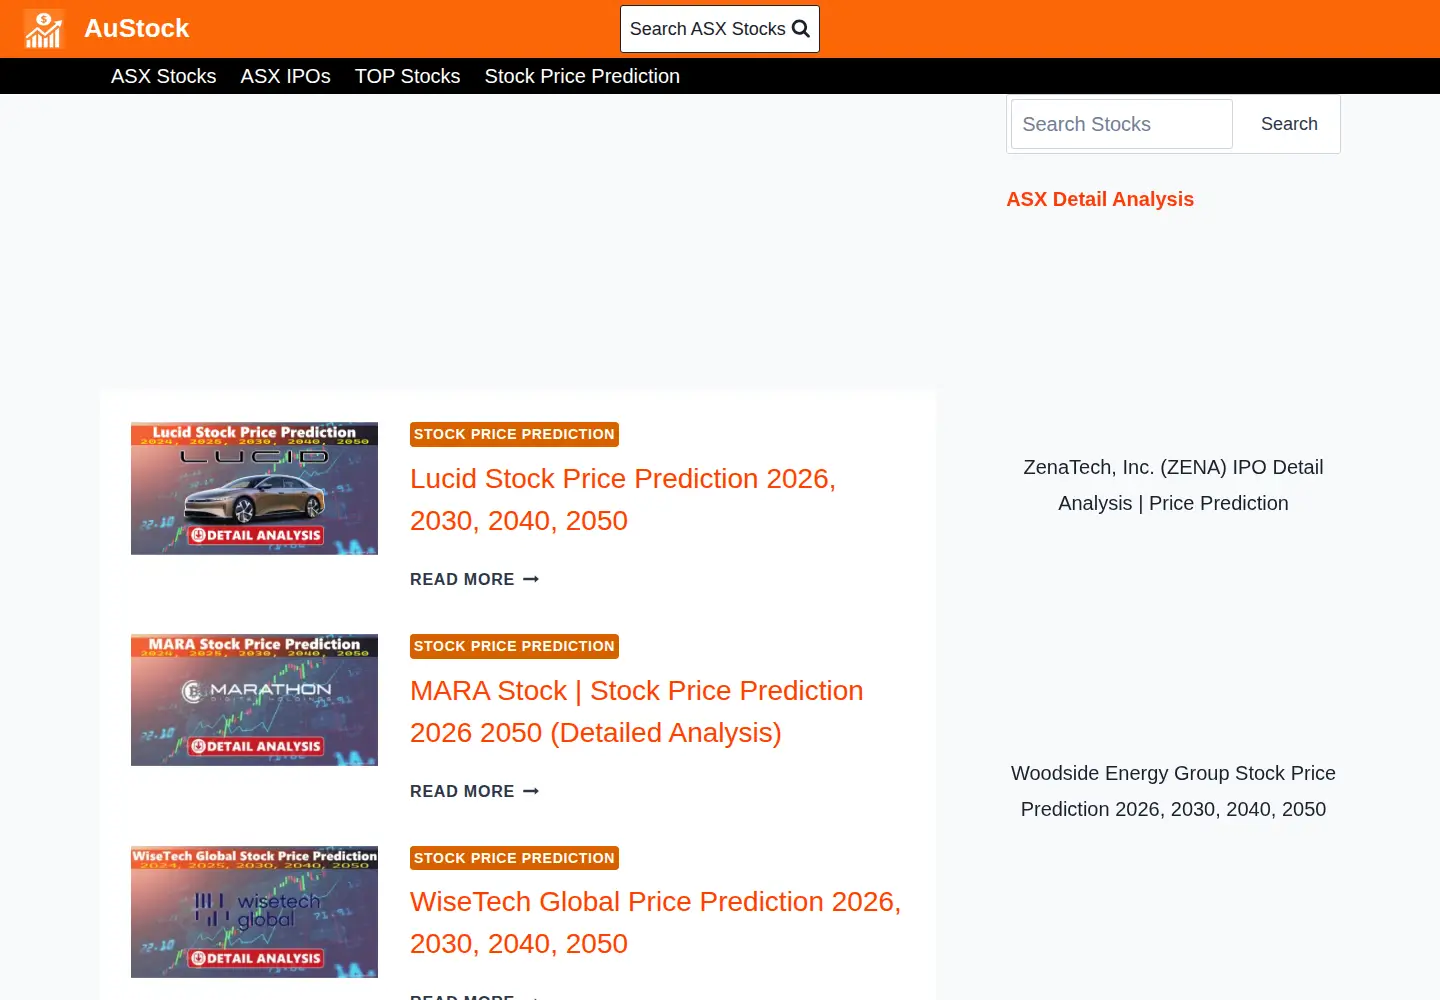Click the magnifier icon in Search ASX Stocks

[801, 29]
